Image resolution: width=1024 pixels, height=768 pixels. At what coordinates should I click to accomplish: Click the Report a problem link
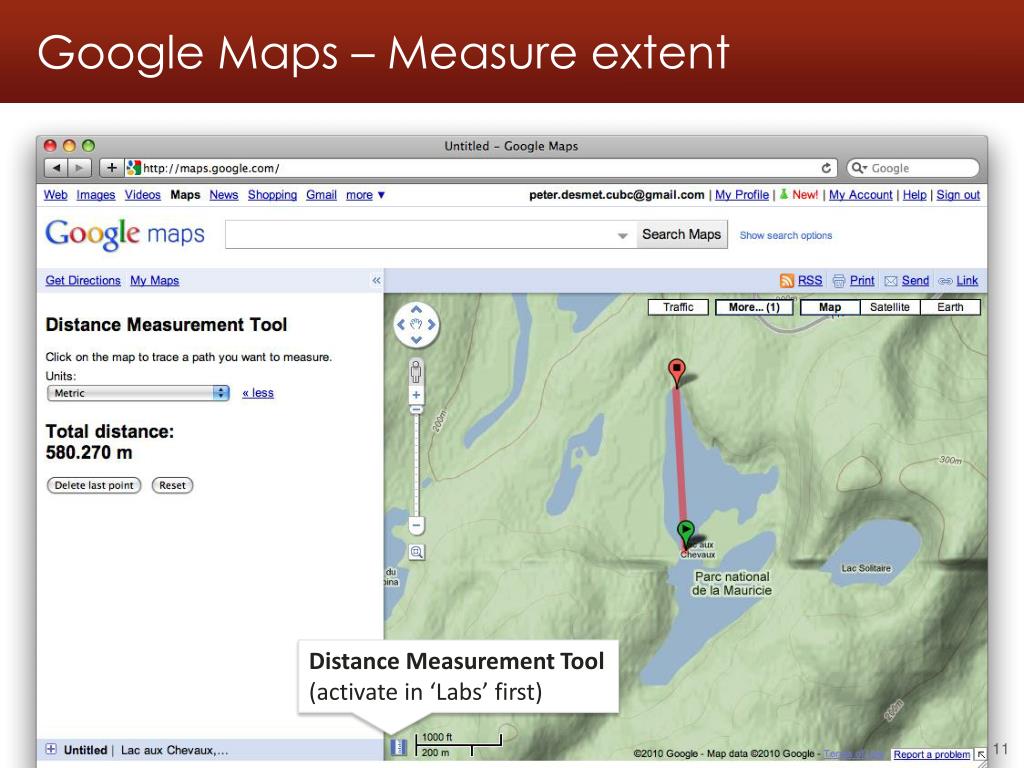coord(931,754)
